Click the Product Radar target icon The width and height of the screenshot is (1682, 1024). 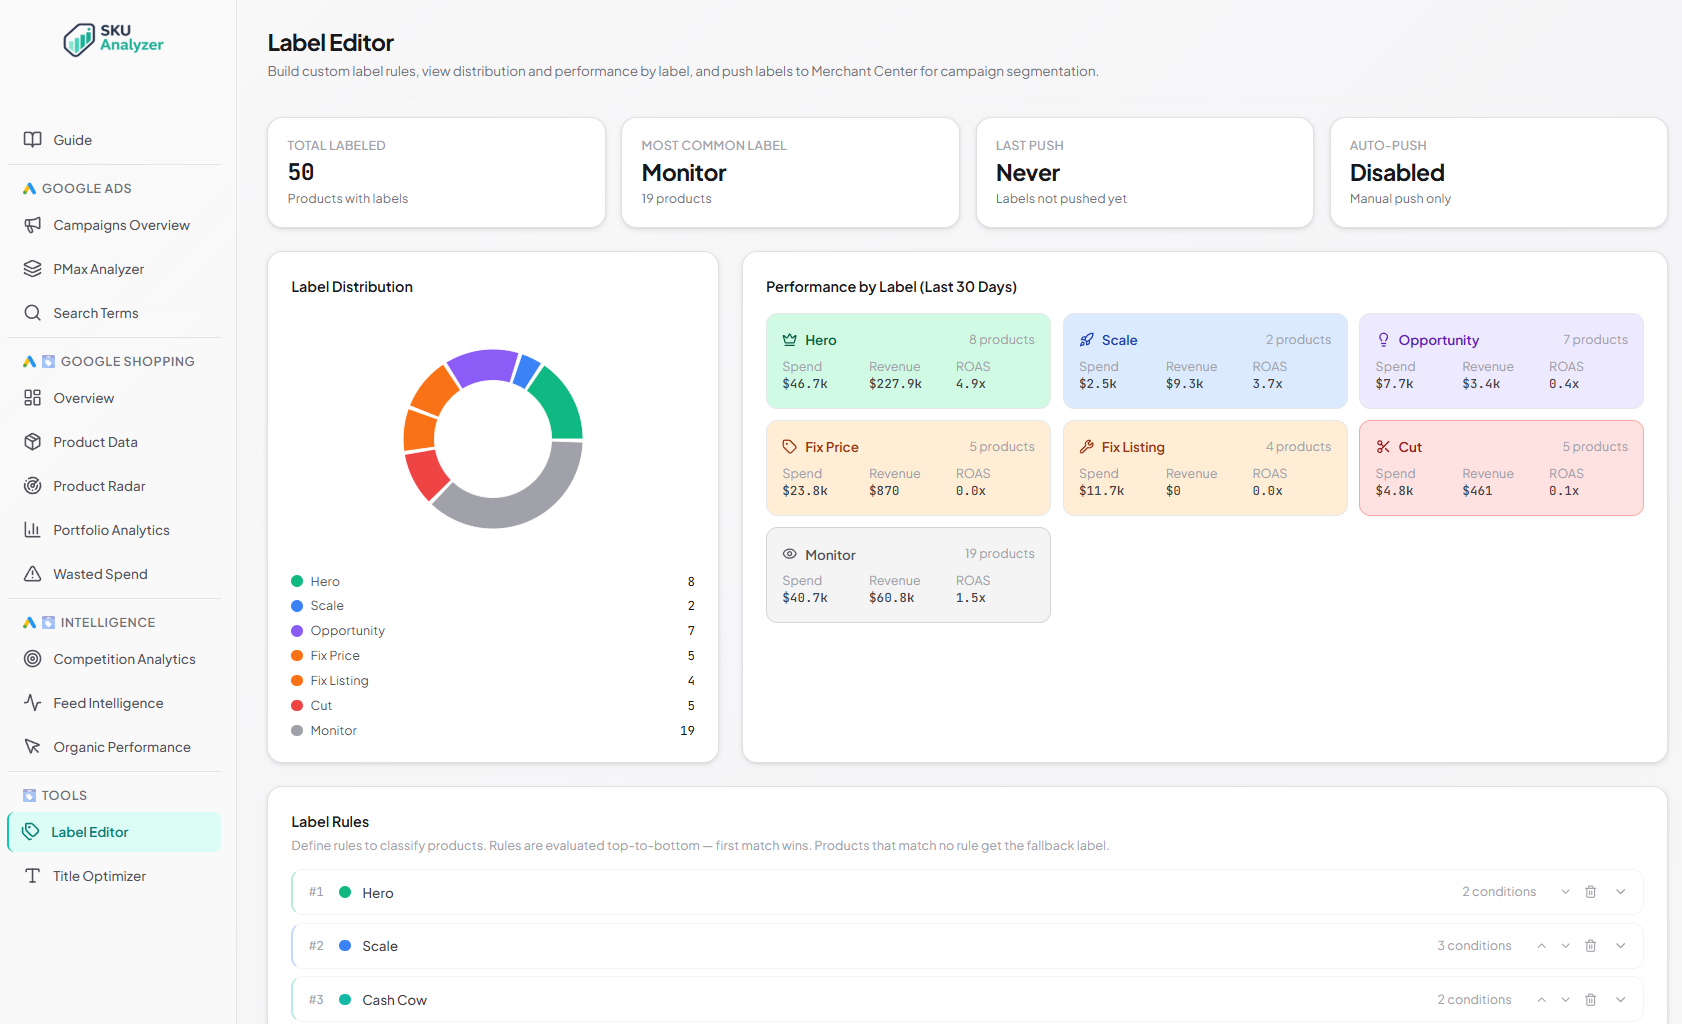33,486
